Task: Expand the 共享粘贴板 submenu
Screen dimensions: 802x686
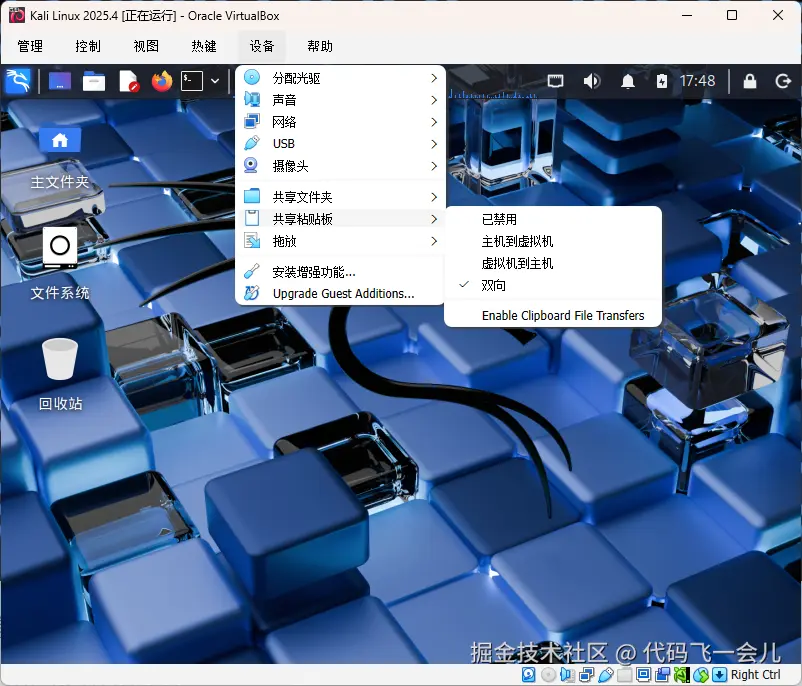Action: pyautogui.click(x=340, y=219)
